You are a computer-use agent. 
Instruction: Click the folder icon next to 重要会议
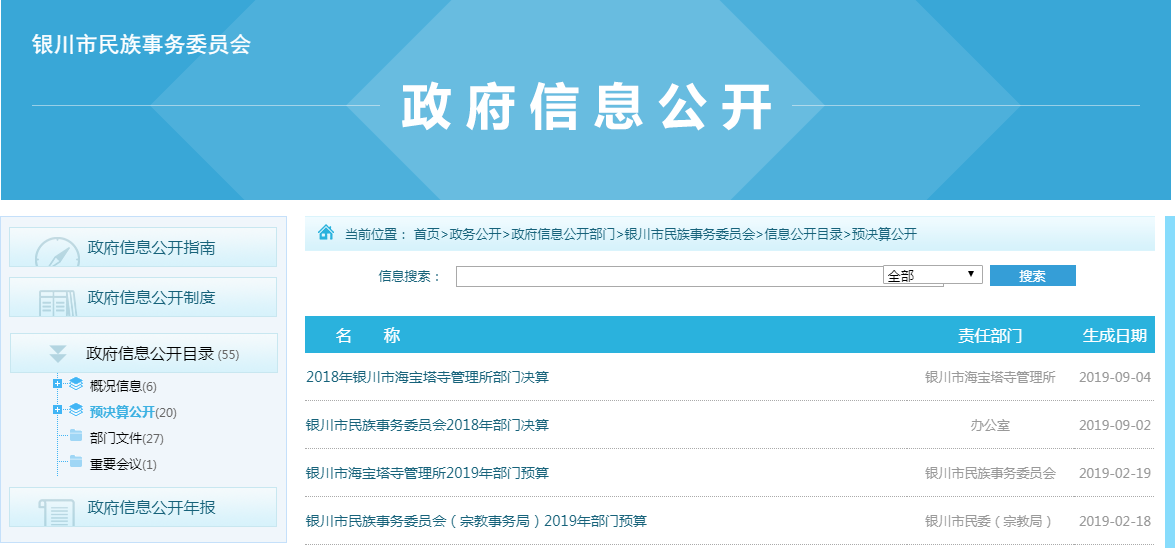point(76,463)
